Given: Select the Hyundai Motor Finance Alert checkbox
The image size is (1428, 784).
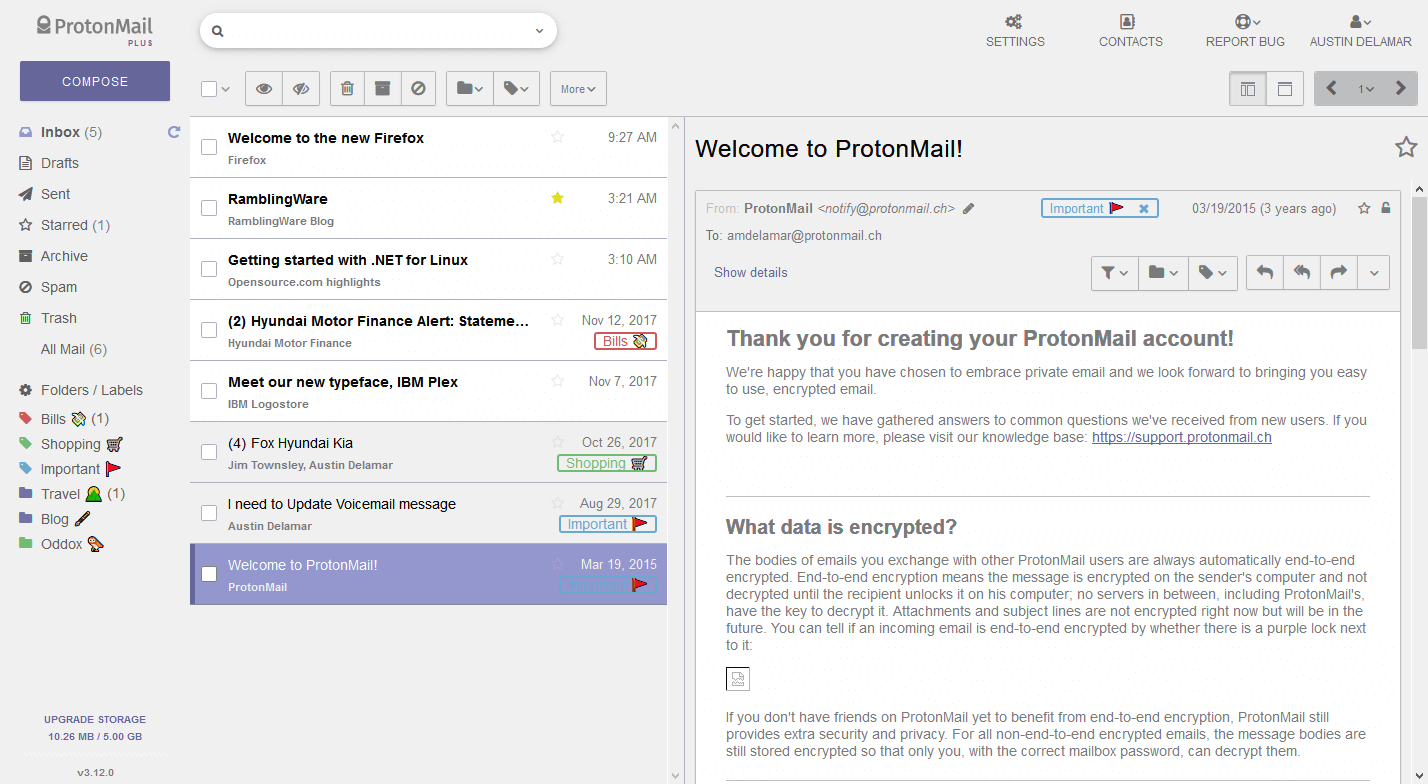Looking at the screenshot, I should (x=209, y=330).
